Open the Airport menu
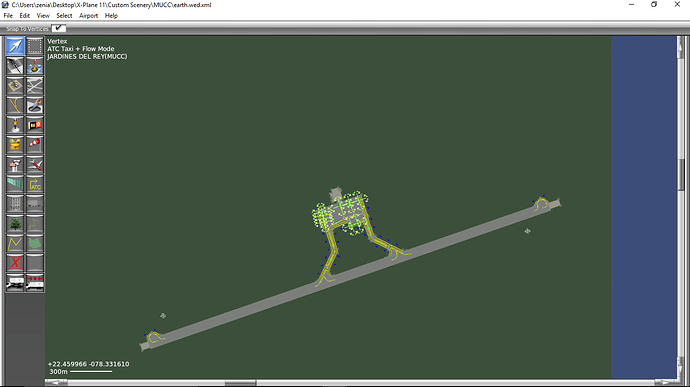The width and height of the screenshot is (690, 387). 88,15
